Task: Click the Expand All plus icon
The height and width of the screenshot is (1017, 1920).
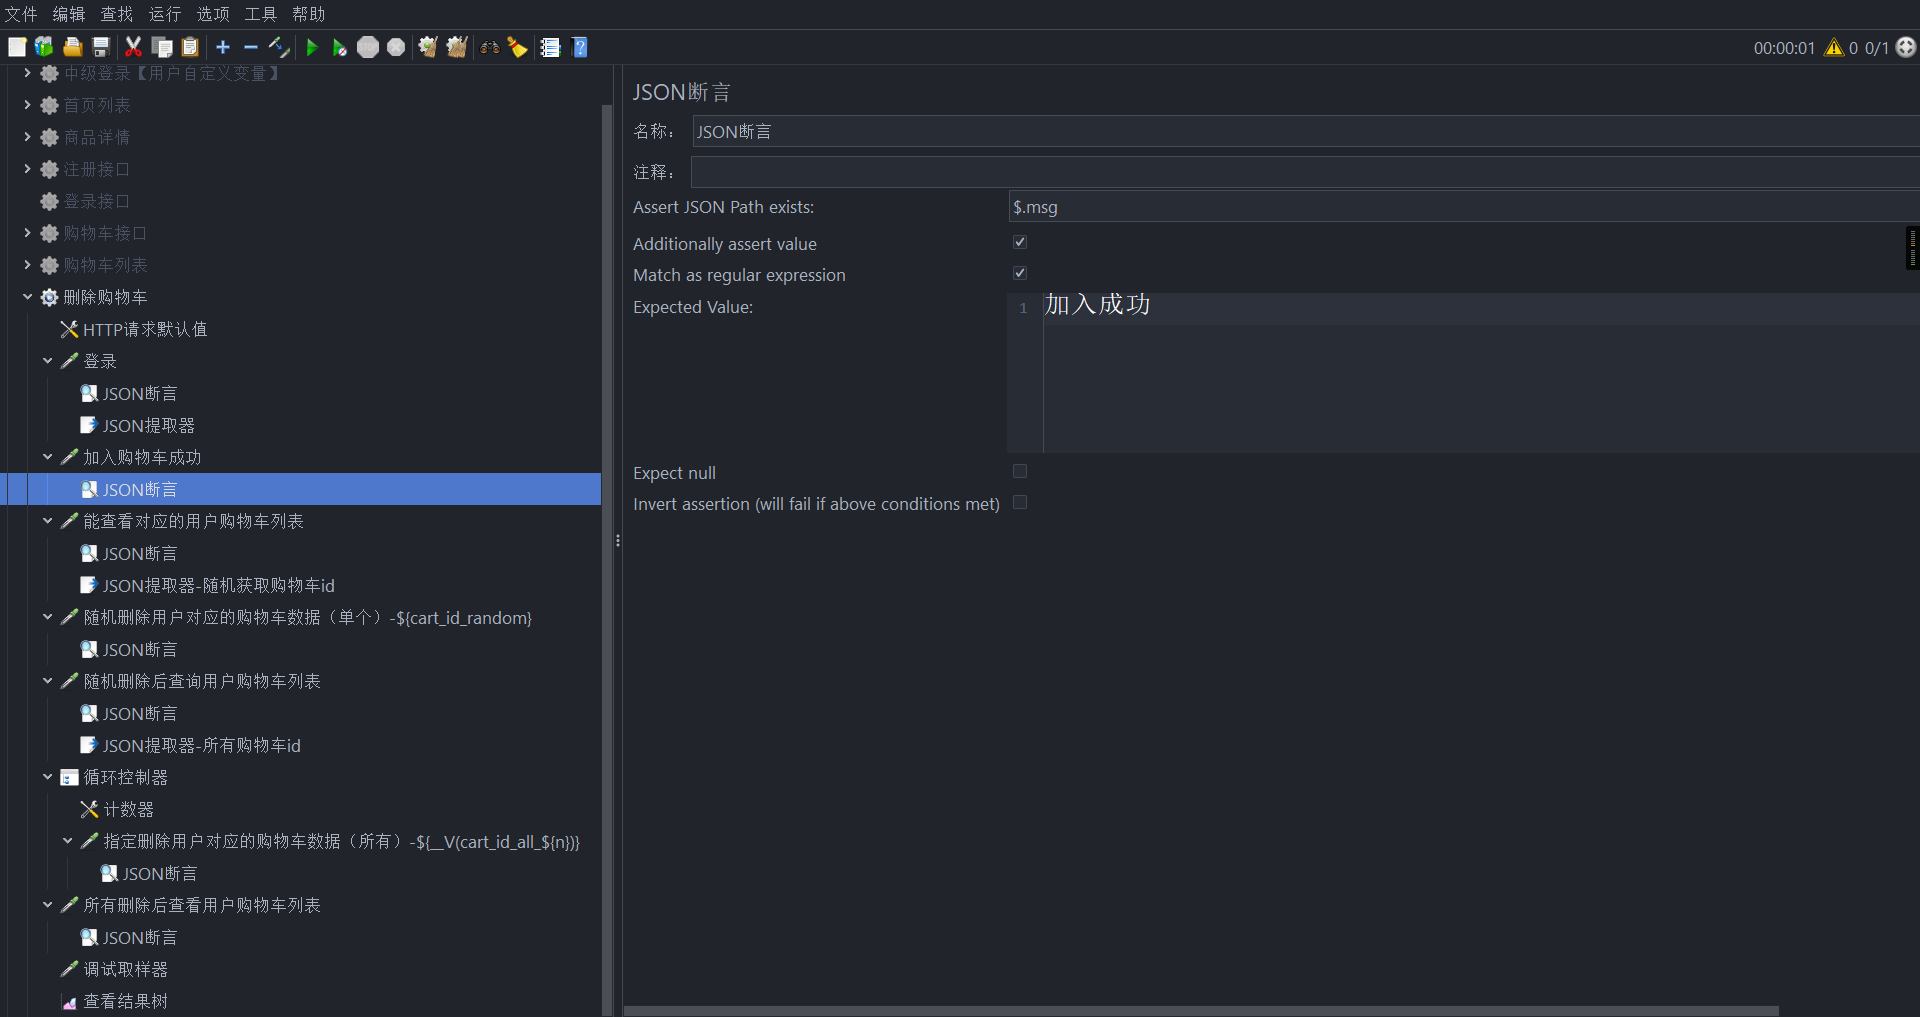Action: click(x=223, y=47)
